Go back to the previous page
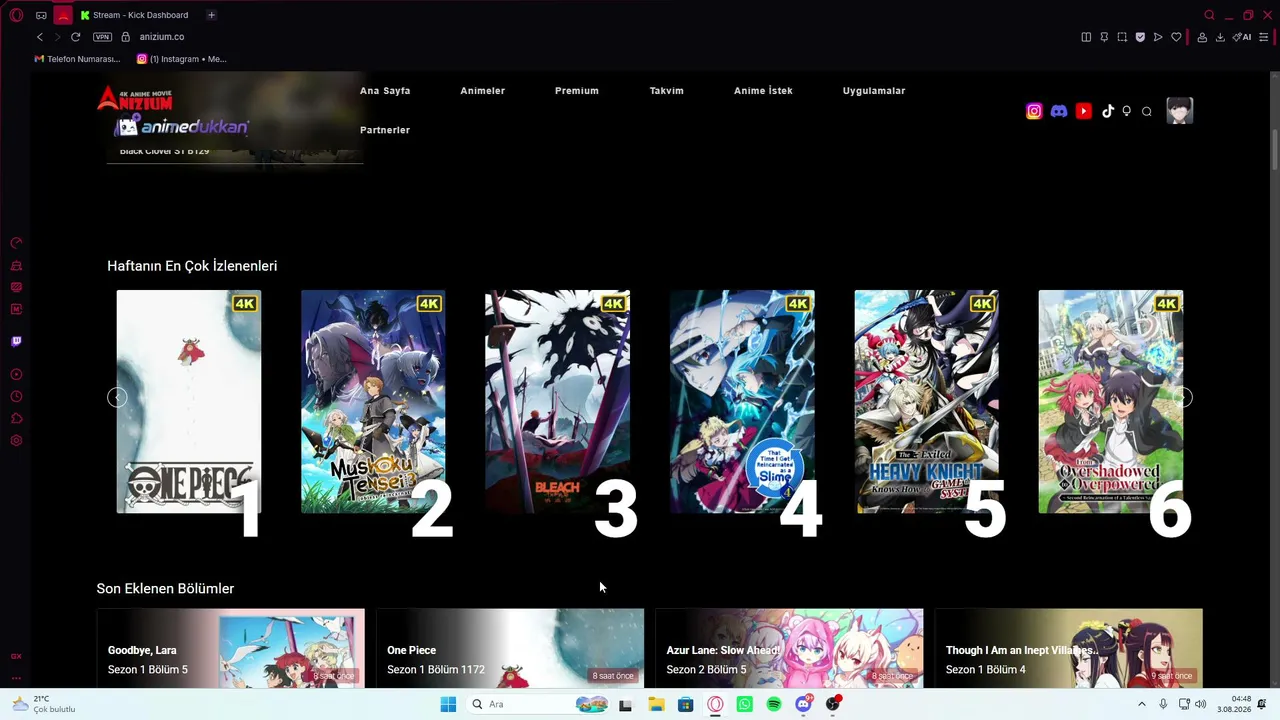The image size is (1280, 720). click(40, 37)
